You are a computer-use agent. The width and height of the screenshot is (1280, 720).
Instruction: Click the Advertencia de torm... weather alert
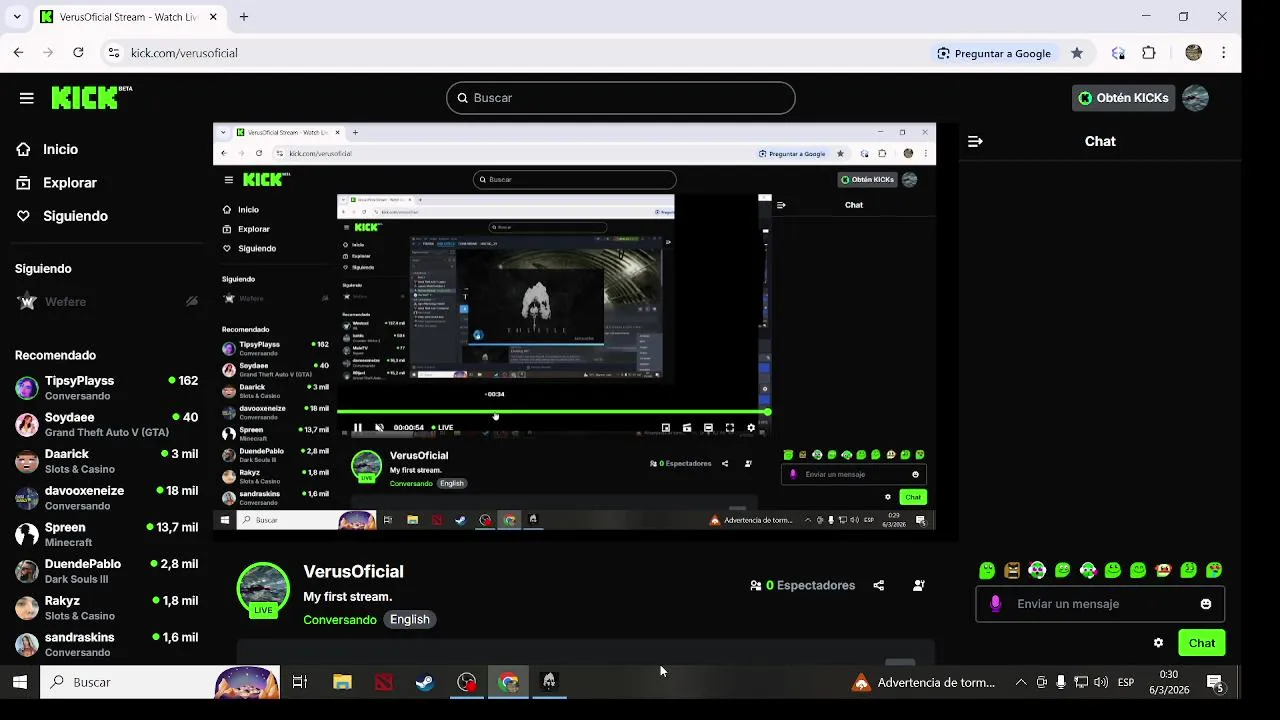tap(924, 682)
